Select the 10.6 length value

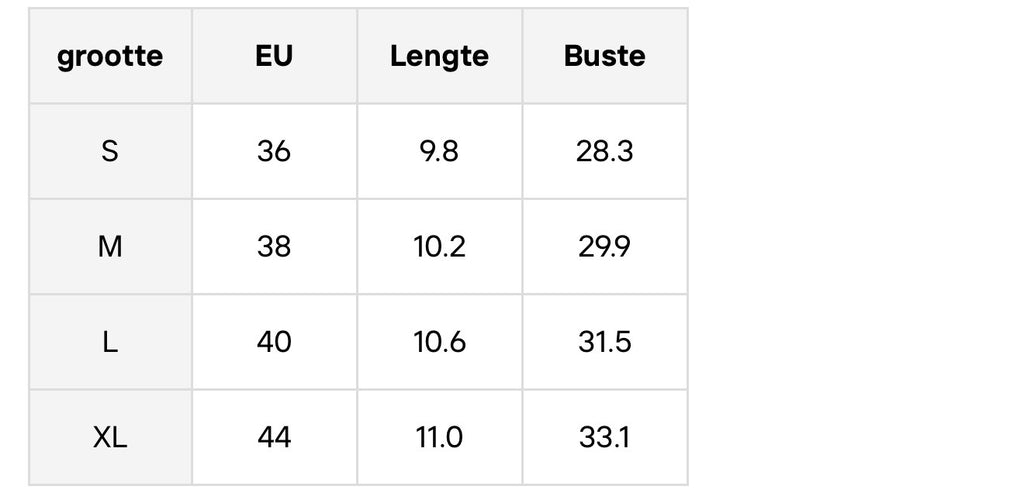(x=439, y=342)
